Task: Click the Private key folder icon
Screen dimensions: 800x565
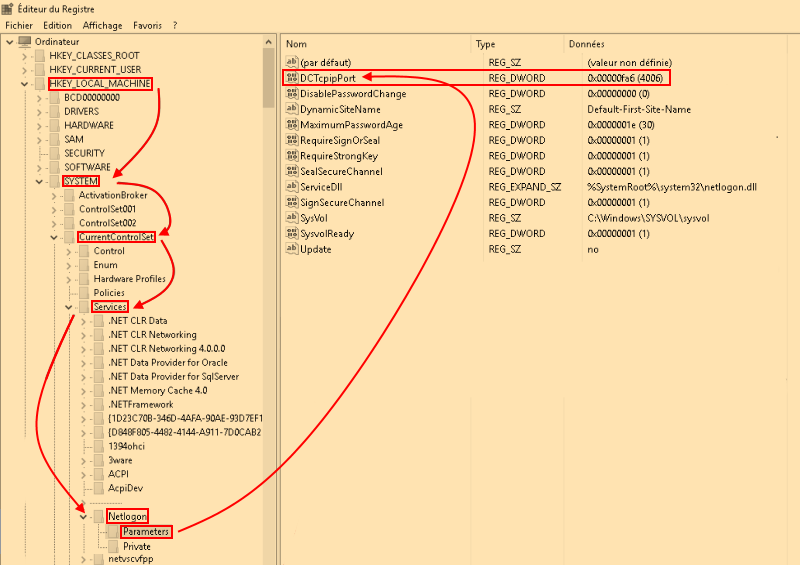Action: (114, 546)
